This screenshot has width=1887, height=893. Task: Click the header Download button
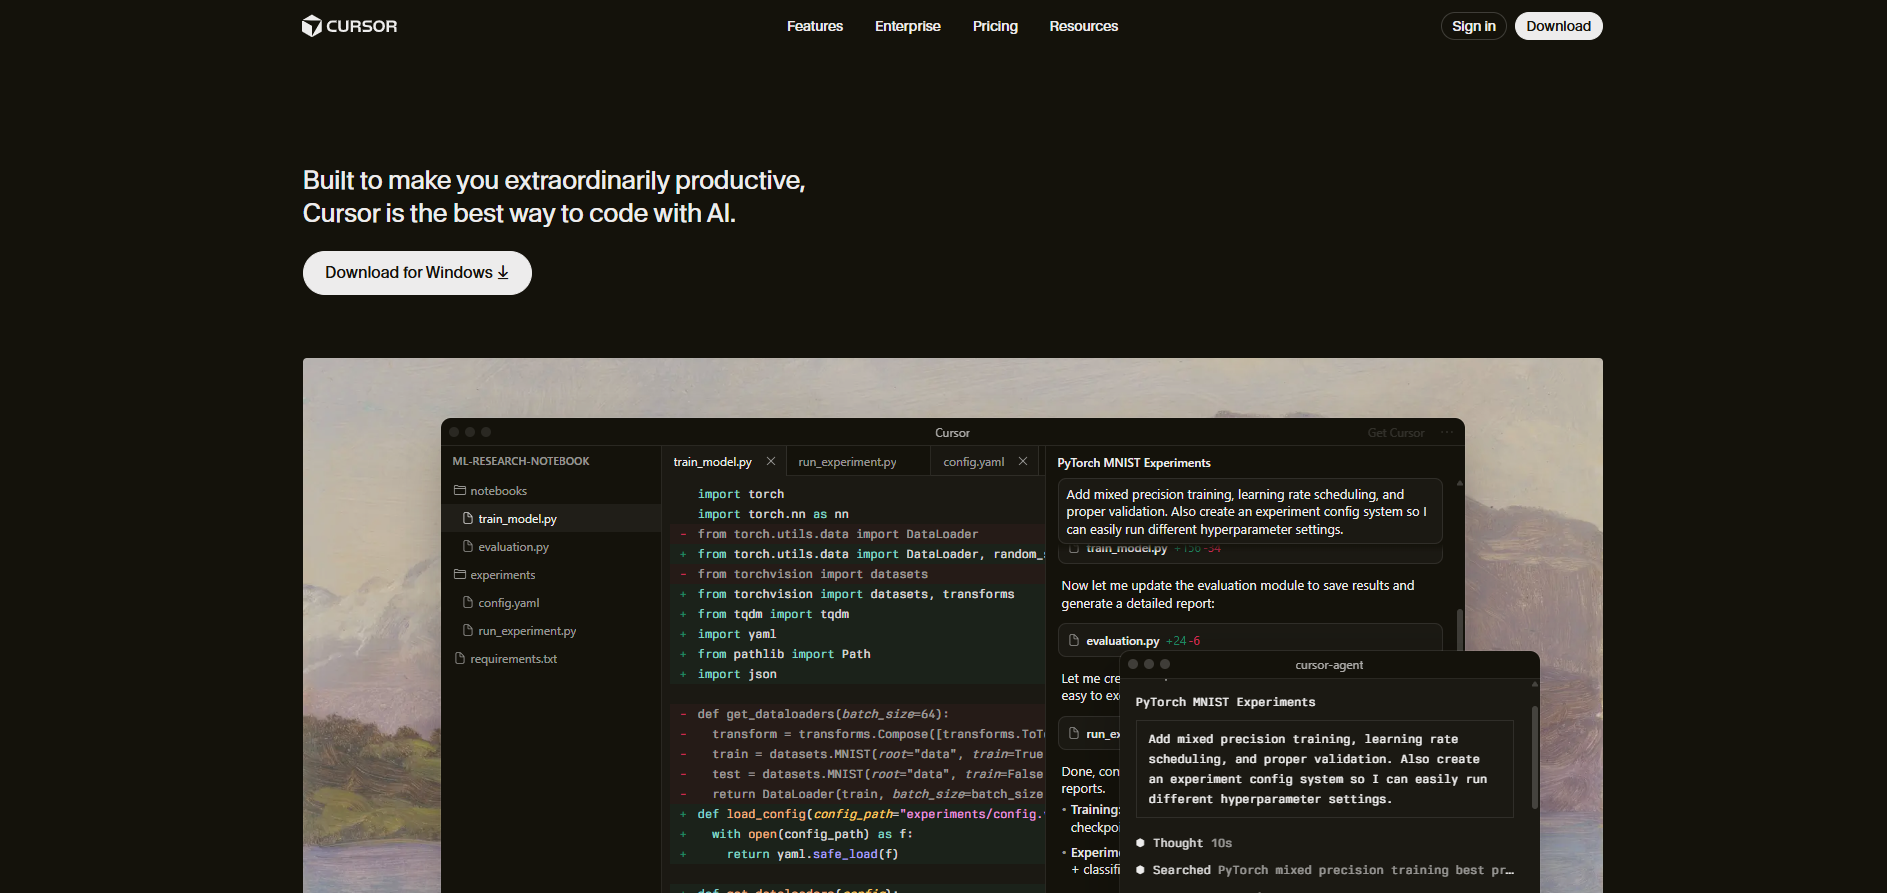pyautogui.click(x=1558, y=26)
